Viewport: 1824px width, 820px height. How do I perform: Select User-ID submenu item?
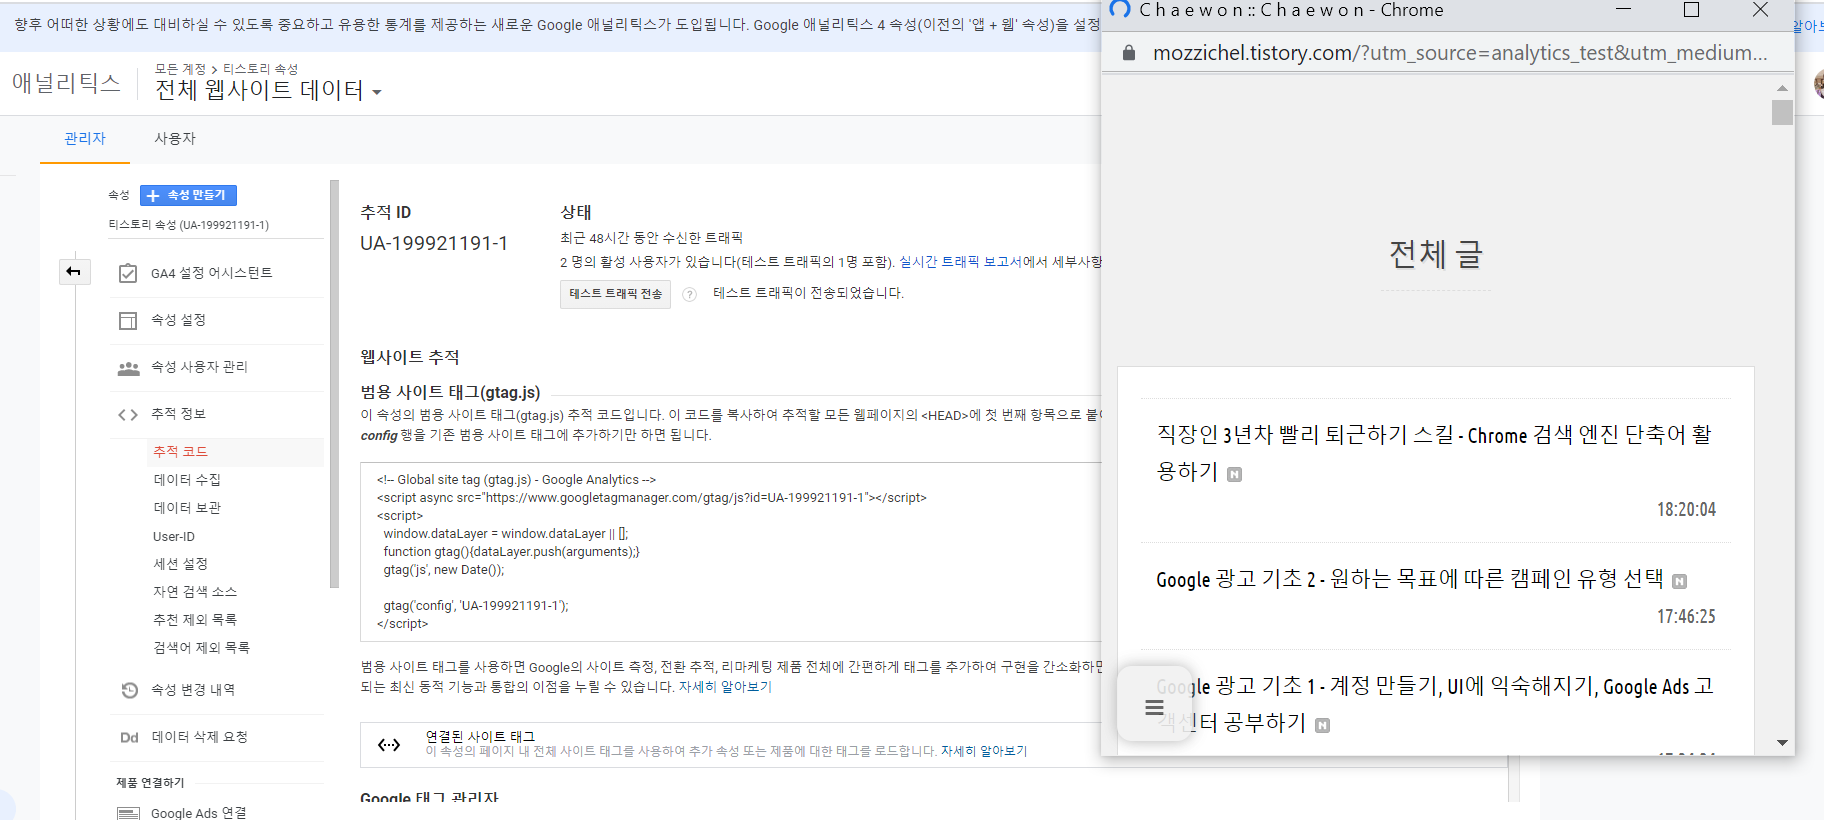pos(174,537)
